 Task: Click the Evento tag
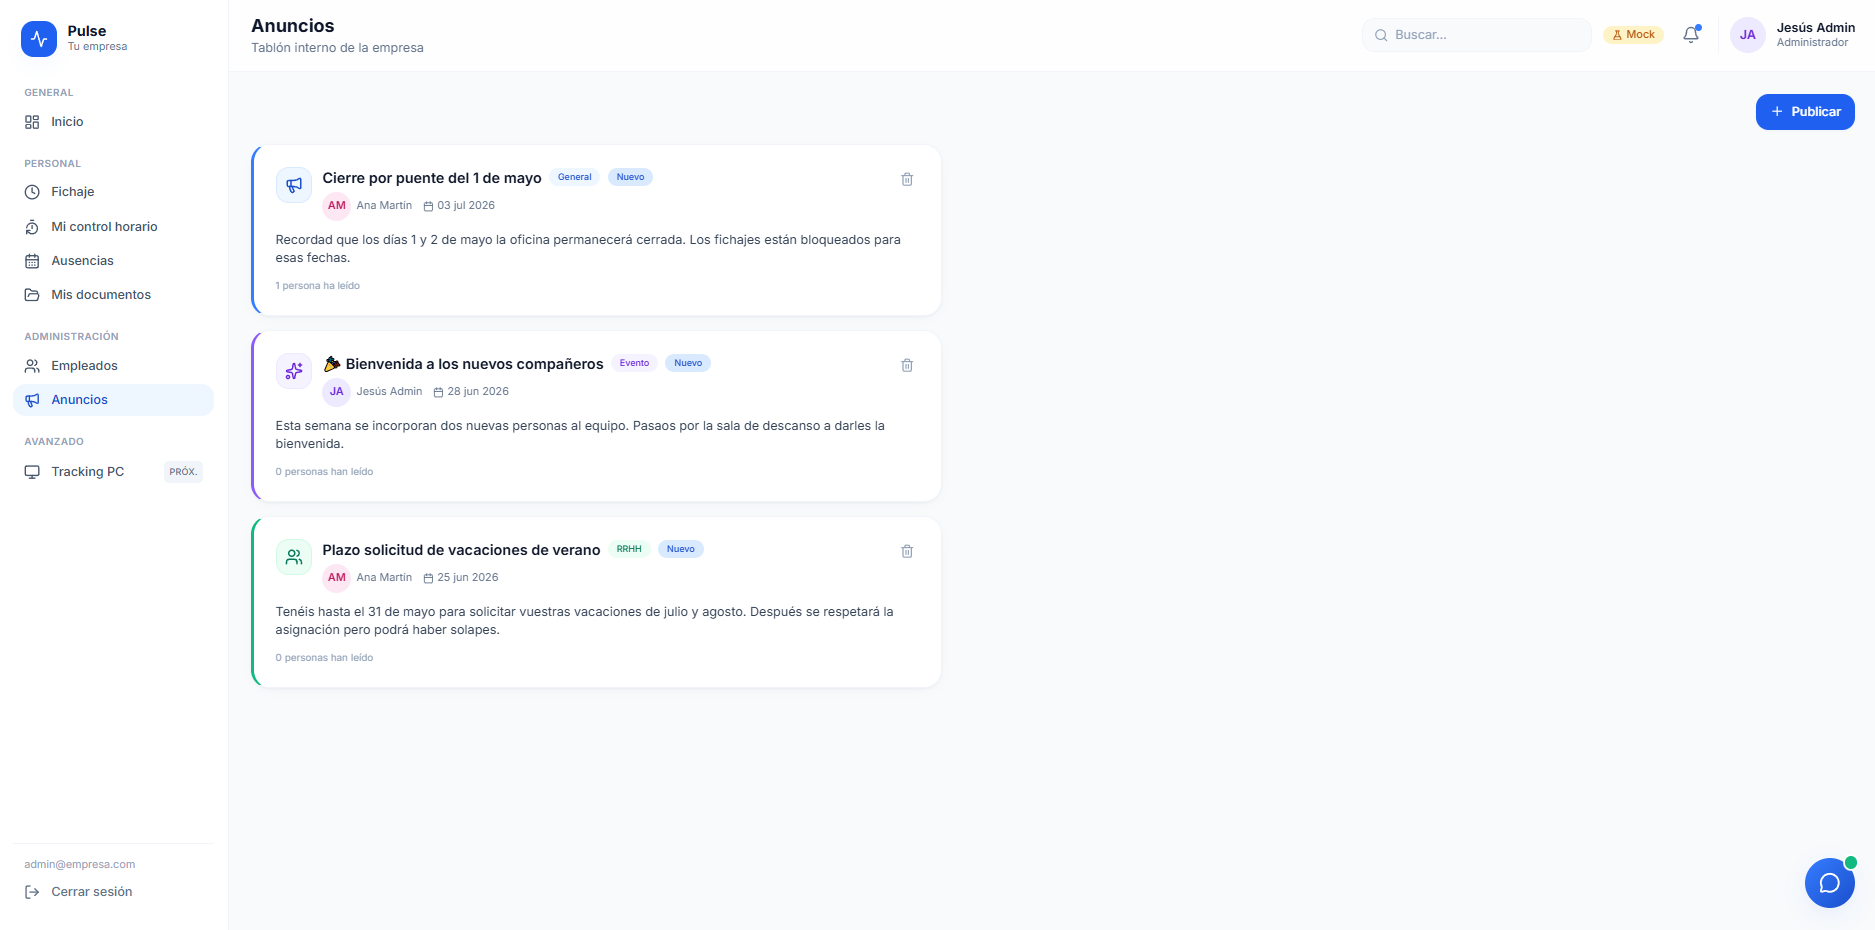point(634,363)
